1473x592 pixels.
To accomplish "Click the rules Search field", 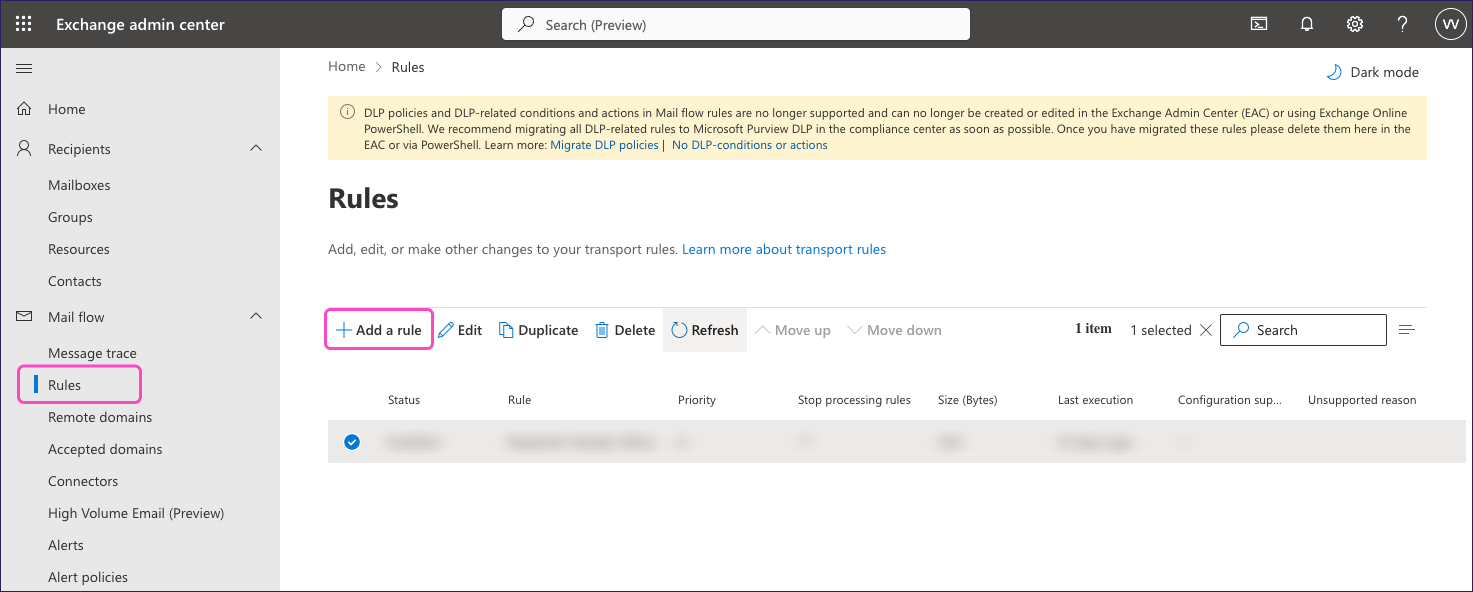I will pyautogui.click(x=1303, y=329).
